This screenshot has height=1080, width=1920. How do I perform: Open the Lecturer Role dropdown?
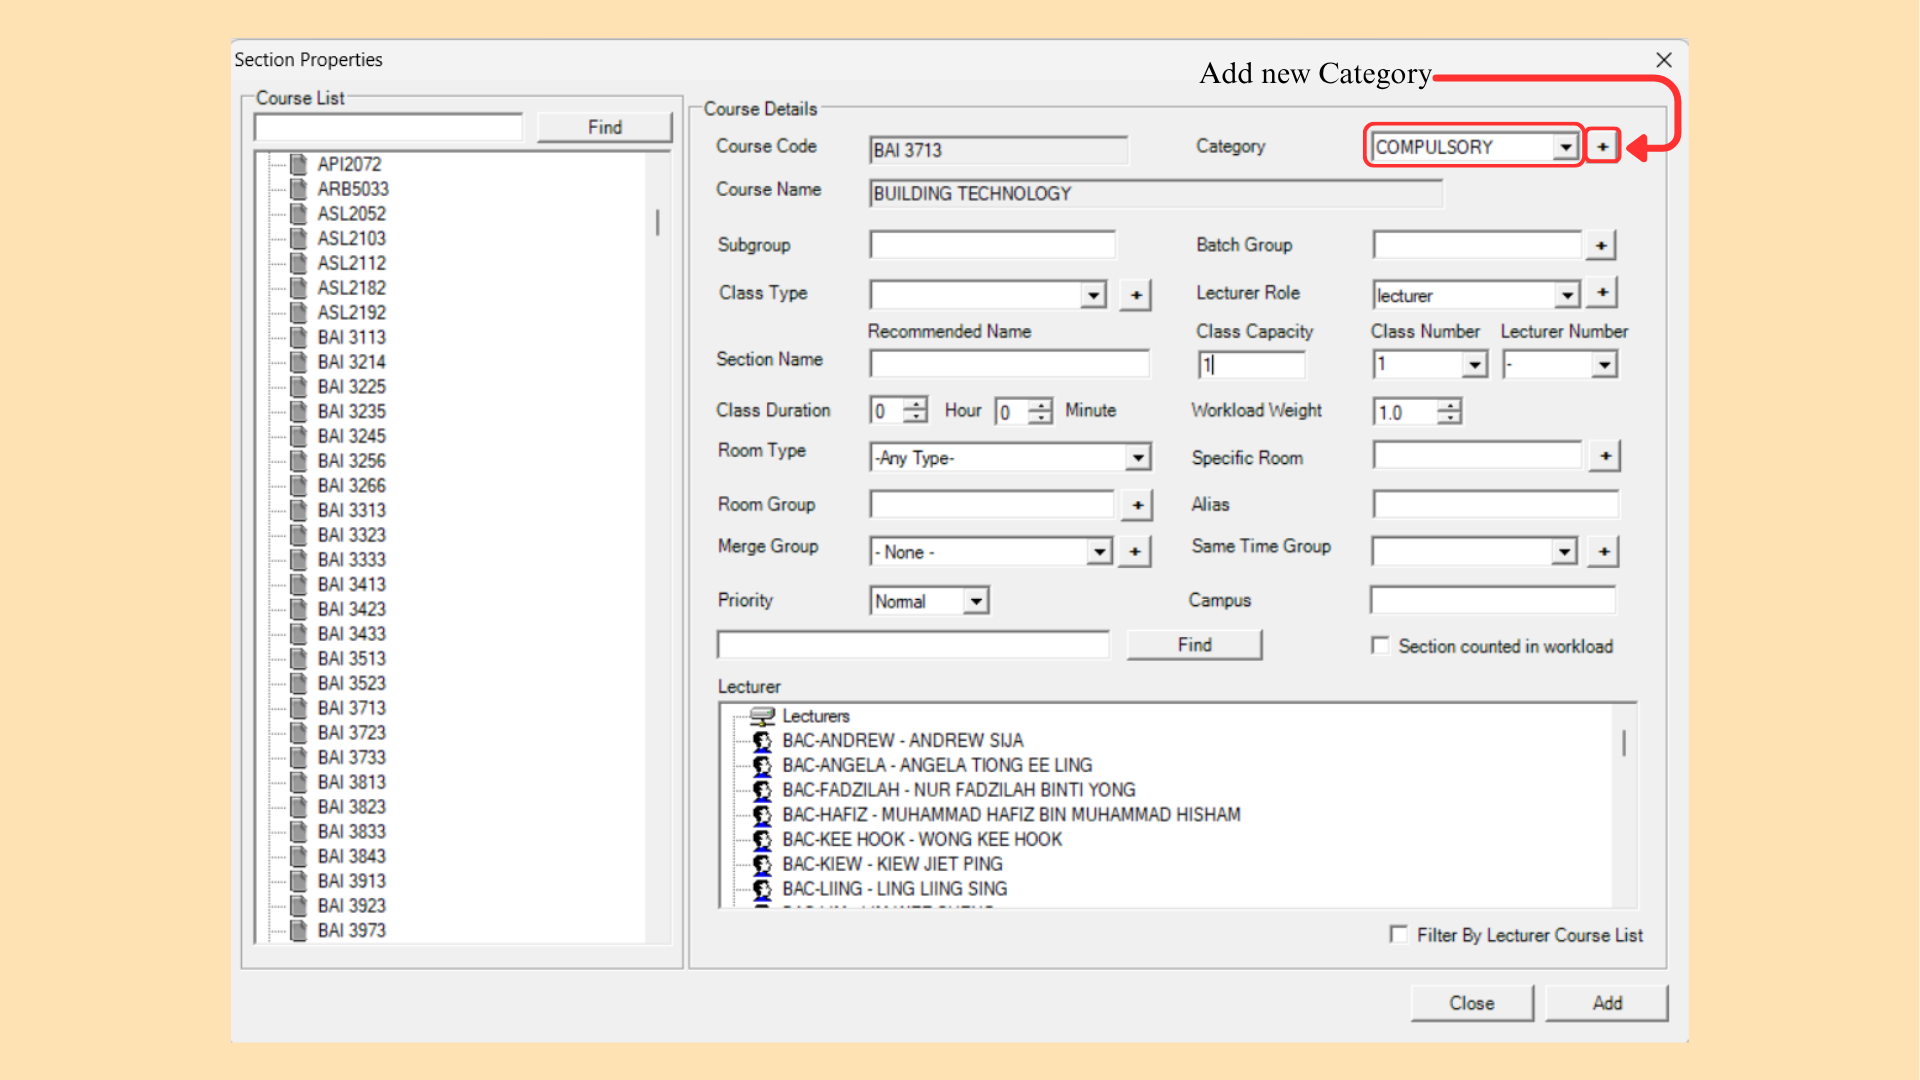coord(1567,295)
